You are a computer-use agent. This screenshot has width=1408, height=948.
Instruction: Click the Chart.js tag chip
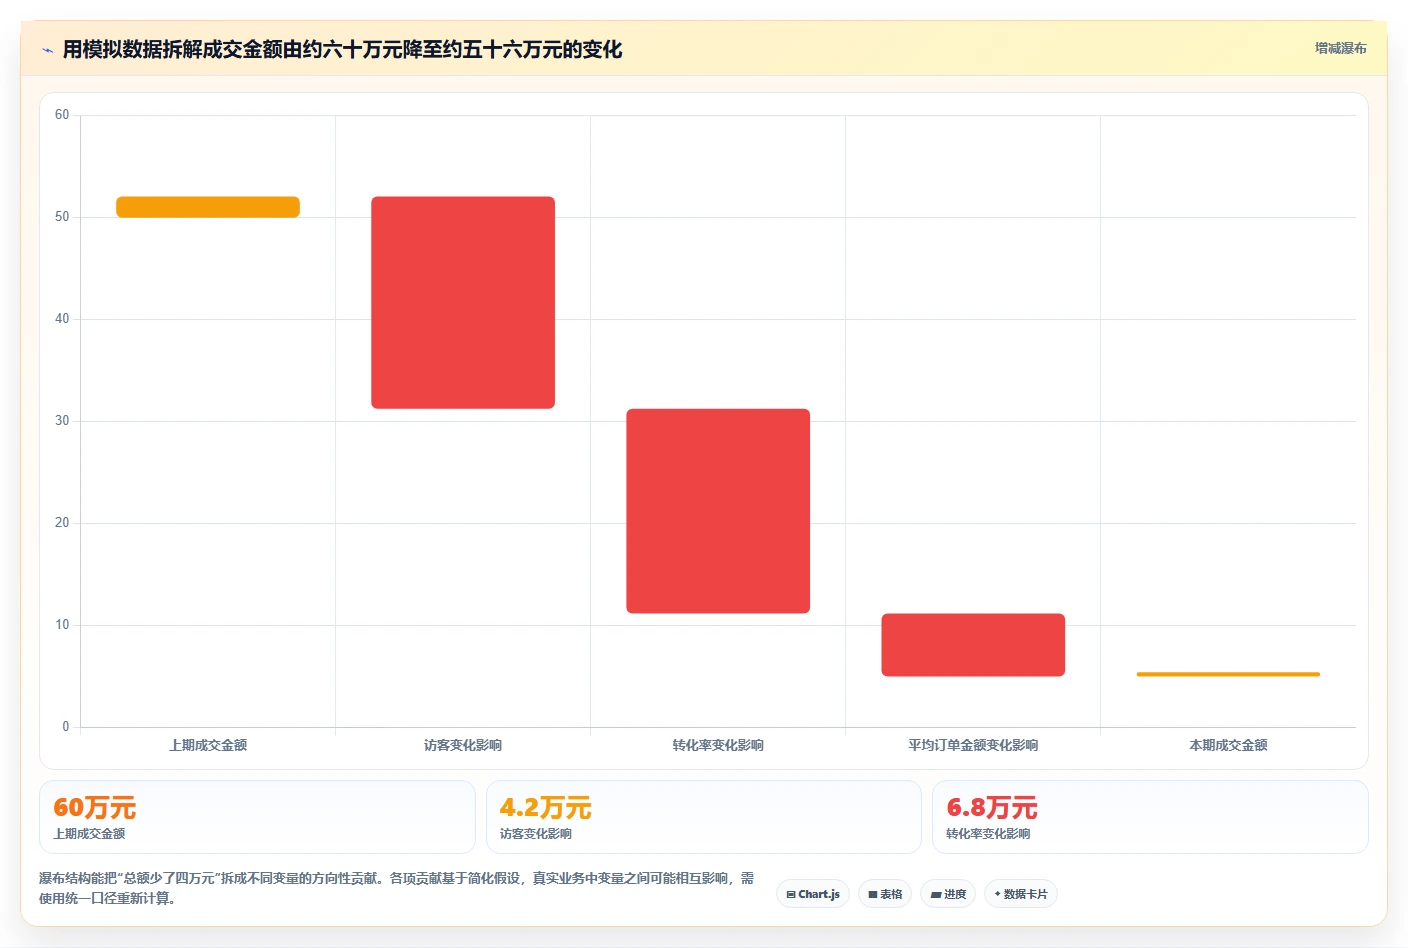(x=813, y=894)
